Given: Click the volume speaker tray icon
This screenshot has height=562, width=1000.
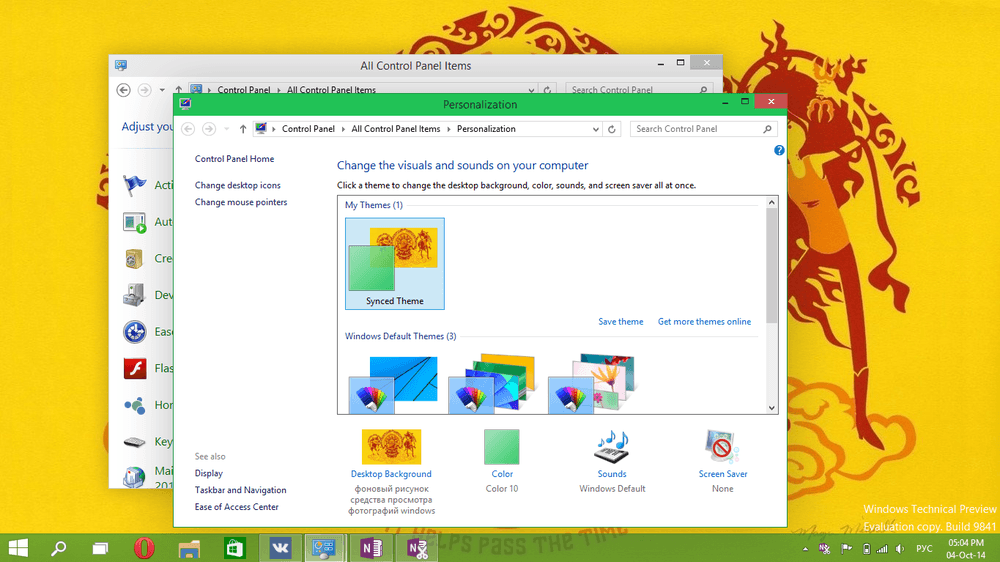Looking at the screenshot, I should click(x=900, y=549).
